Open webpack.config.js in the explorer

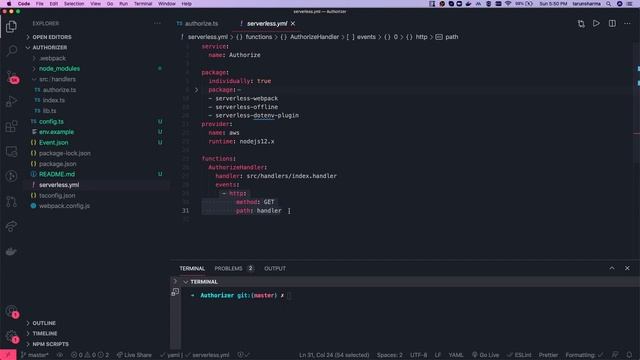(x=64, y=206)
